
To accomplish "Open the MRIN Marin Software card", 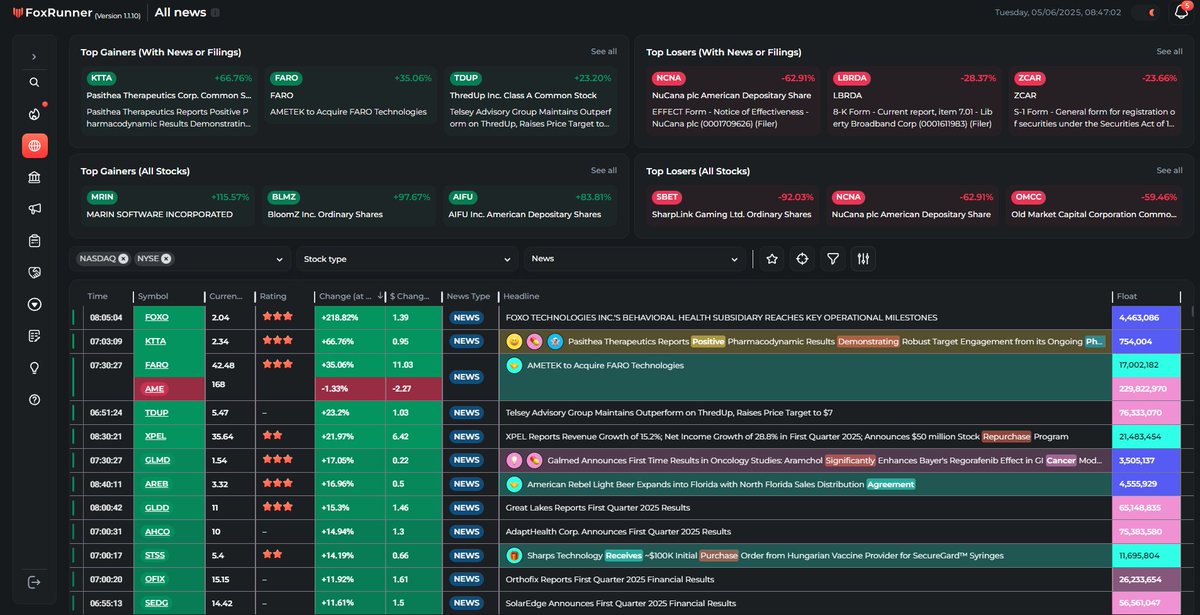I will (x=167, y=206).
